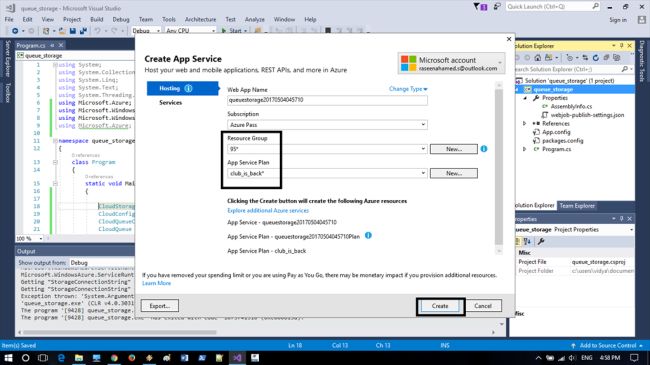650x365 pixels.
Task: Open the Toolbox side tab
Action: tap(7, 92)
